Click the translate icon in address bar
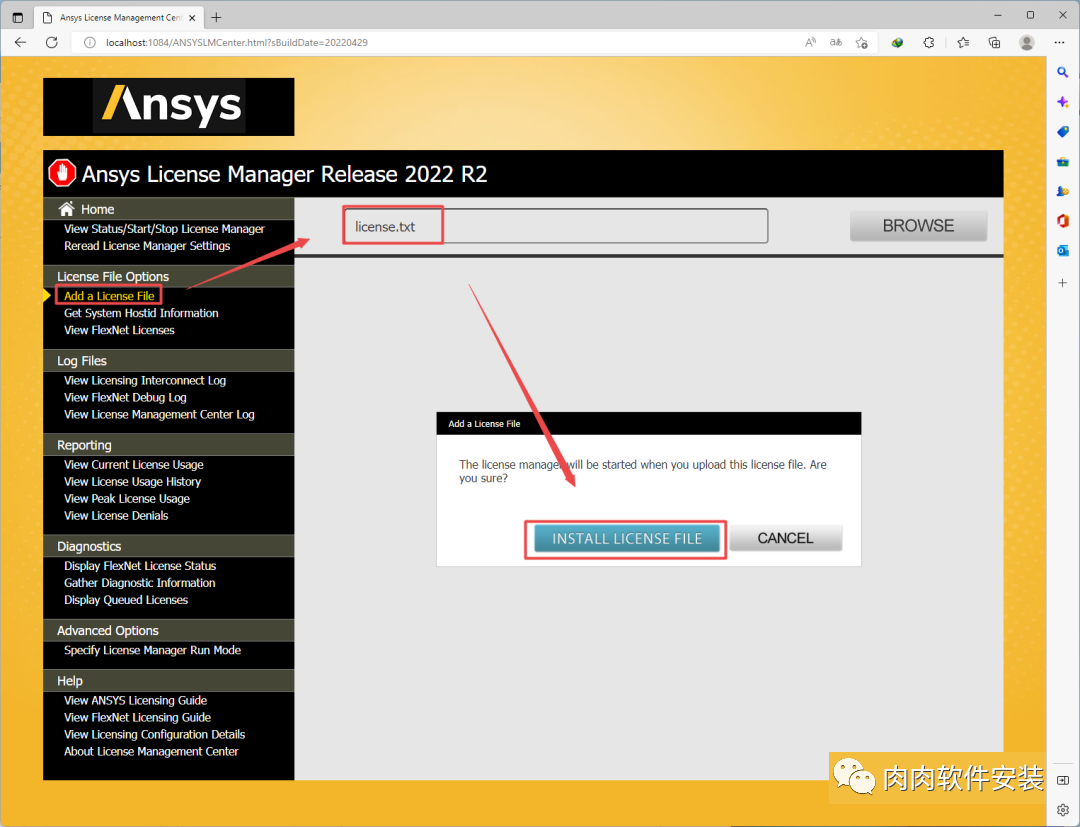 835,43
